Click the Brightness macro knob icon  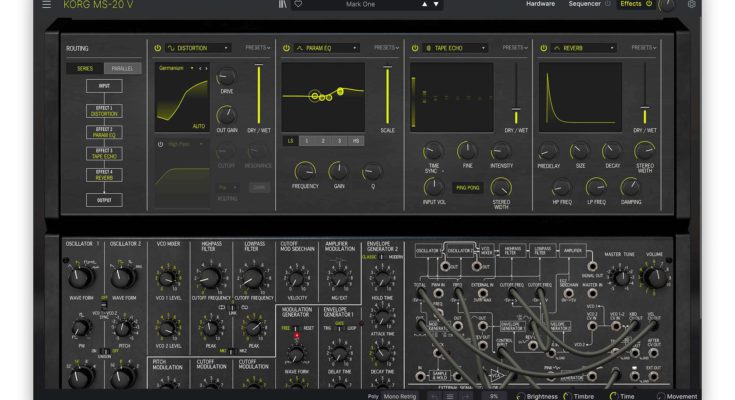click(x=519, y=396)
